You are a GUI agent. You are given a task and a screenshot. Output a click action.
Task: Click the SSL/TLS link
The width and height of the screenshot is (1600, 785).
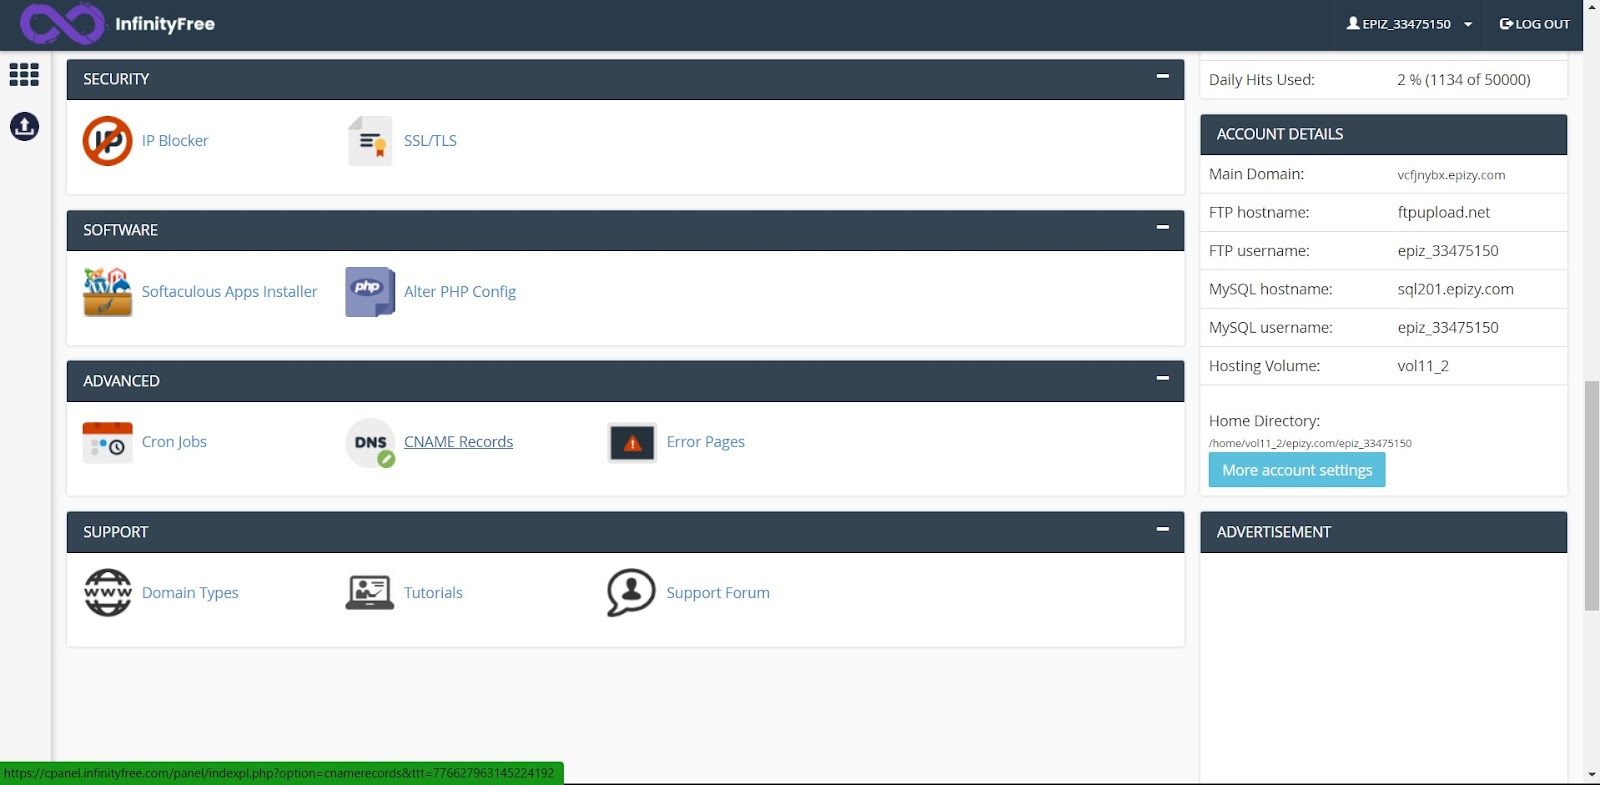click(430, 141)
